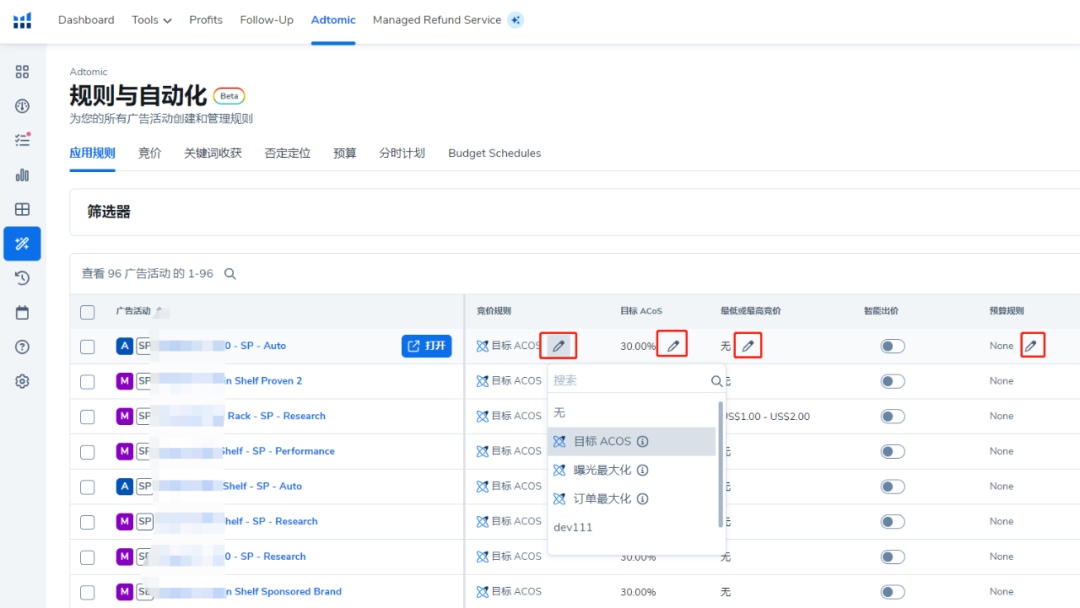Choose 无 option in bid rule dropdown
Image resolution: width=1080 pixels, height=608 pixels.
pyautogui.click(x=632, y=412)
